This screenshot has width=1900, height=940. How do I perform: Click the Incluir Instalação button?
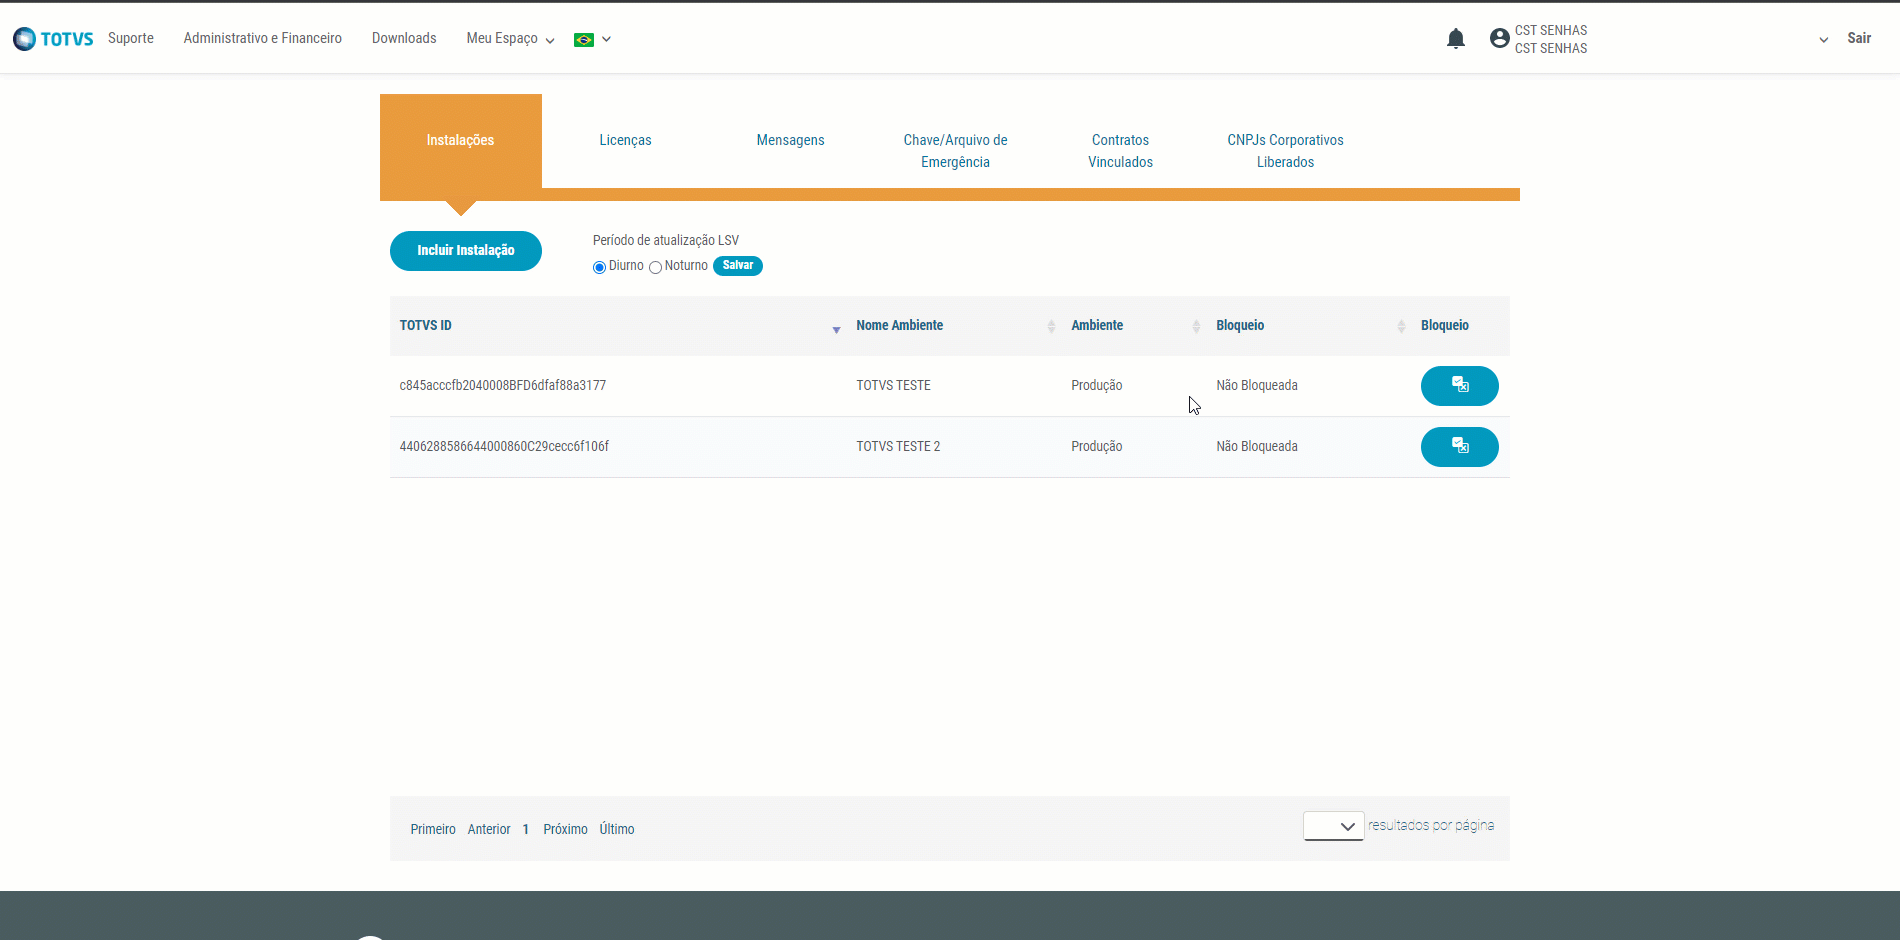465,251
